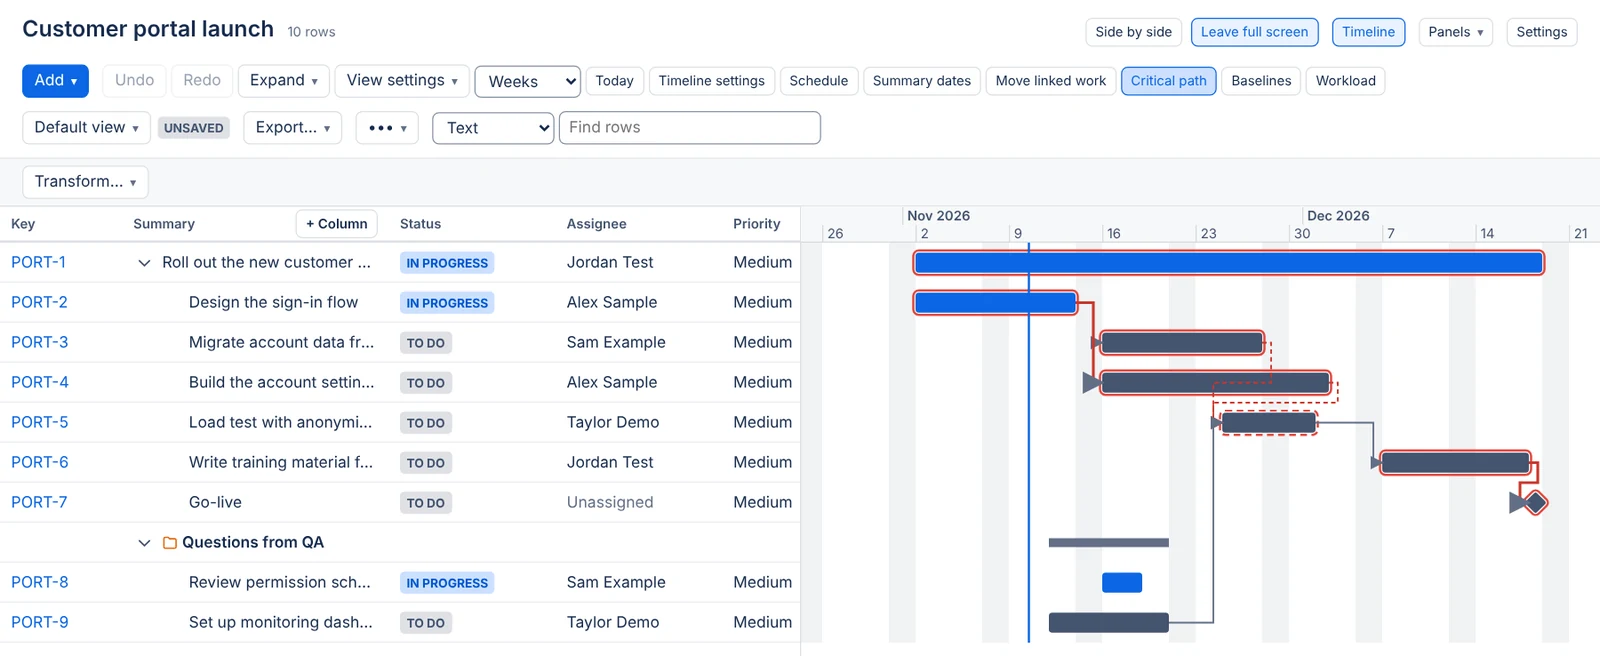The height and width of the screenshot is (656, 1600).
Task: Open Timeline settings
Action: tap(711, 81)
